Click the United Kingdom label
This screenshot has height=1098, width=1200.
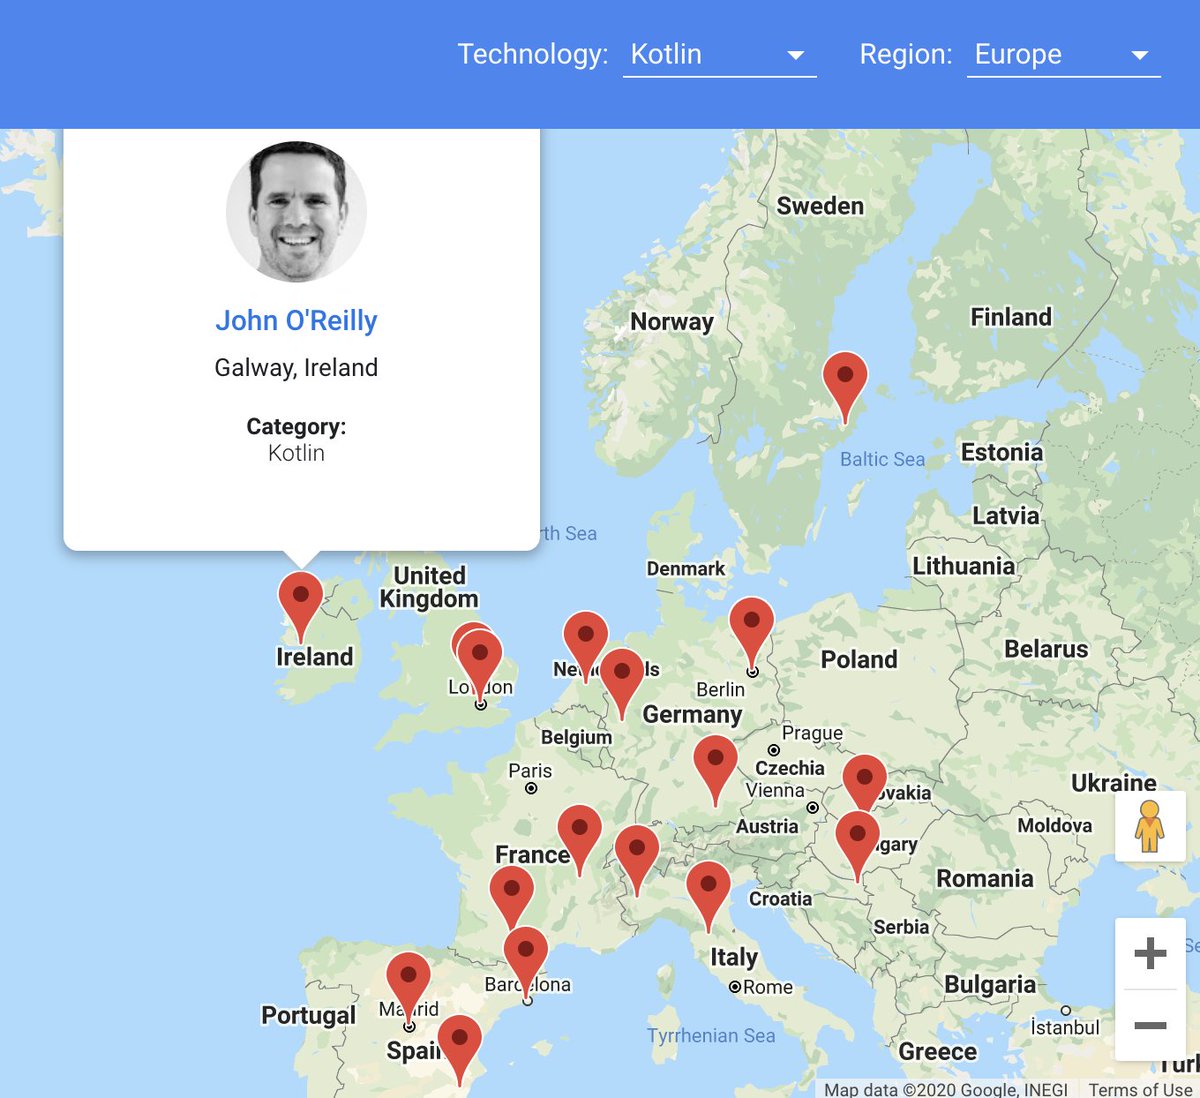point(429,587)
